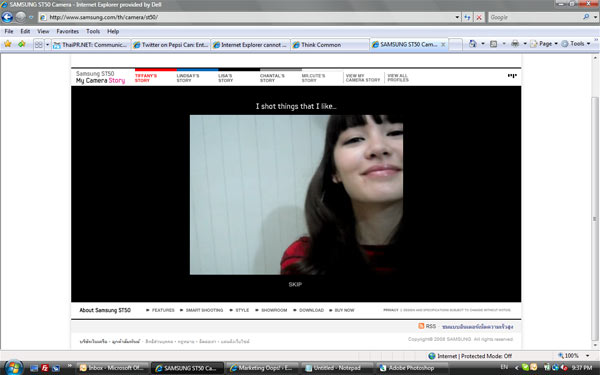This screenshot has width=600, height=375.
Task: Click the address bar with samsung.com URL
Action: (246, 17)
